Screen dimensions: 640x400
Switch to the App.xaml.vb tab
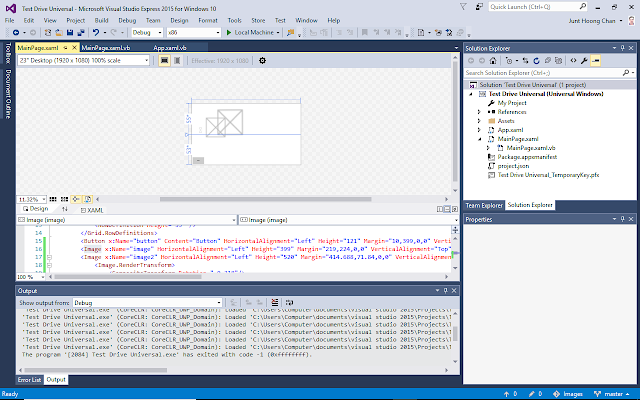tap(170, 48)
